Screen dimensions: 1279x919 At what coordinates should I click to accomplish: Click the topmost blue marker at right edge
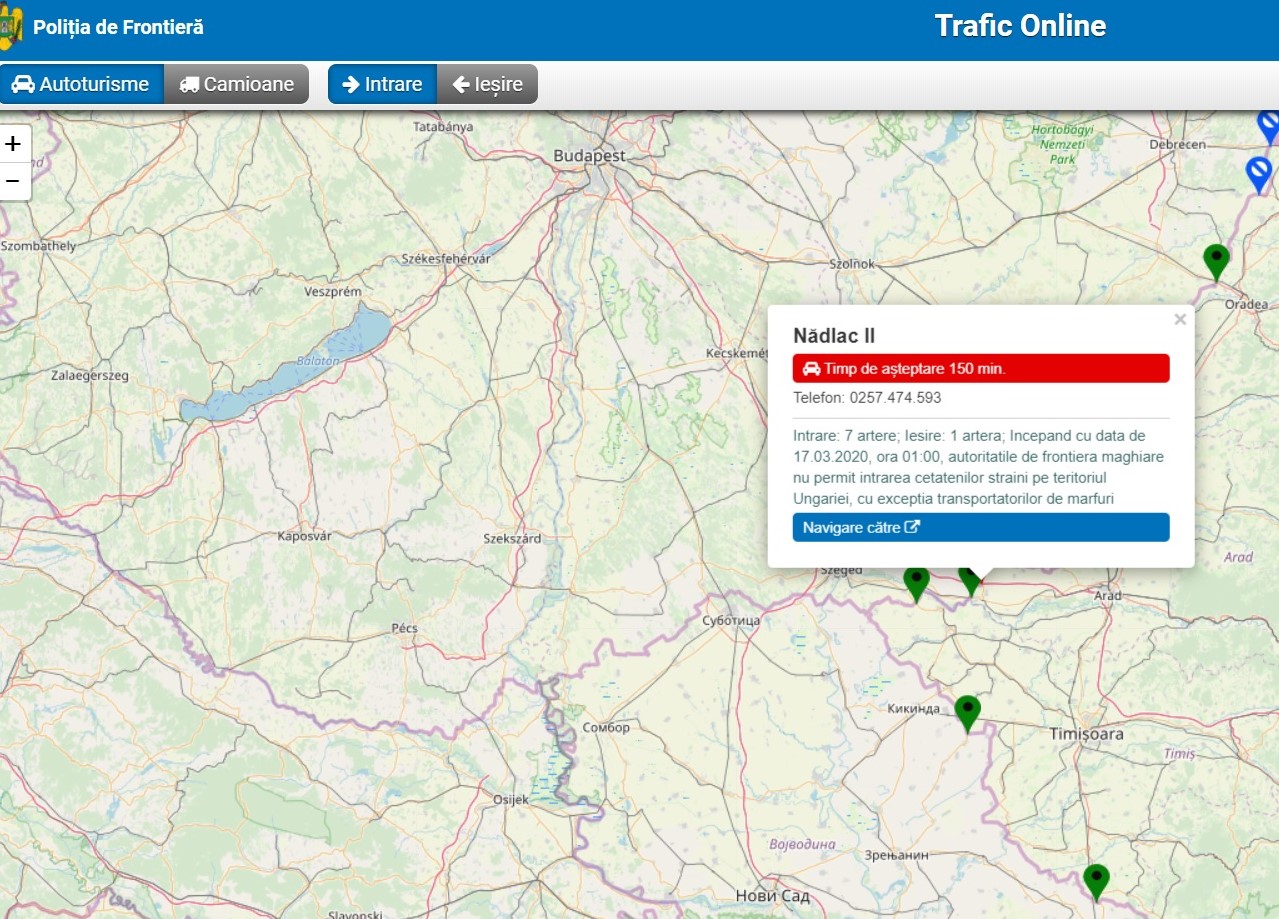tap(1268, 126)
